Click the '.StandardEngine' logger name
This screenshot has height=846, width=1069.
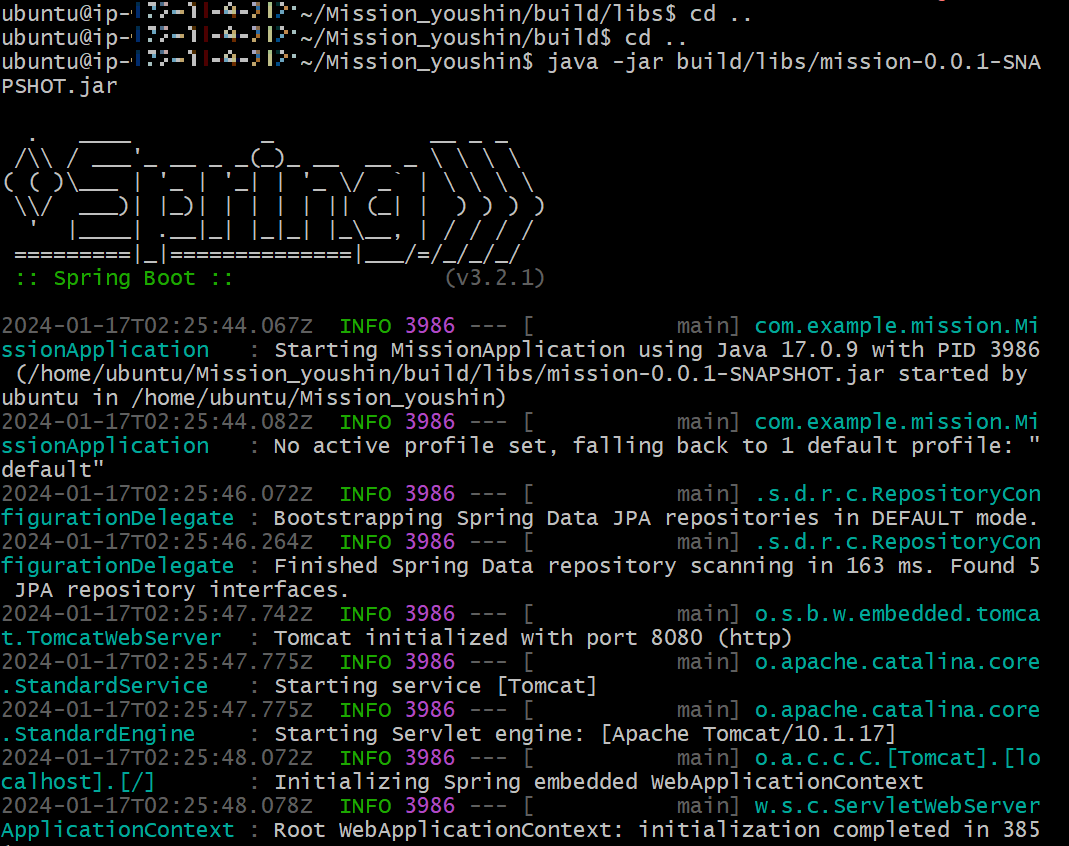point(98,734)
